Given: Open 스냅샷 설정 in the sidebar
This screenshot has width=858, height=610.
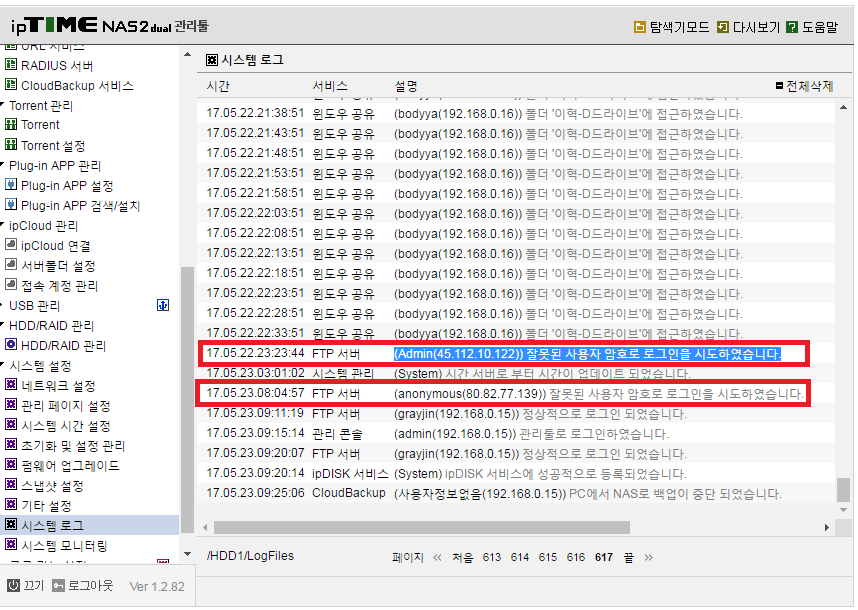Looking at the screenshot, I should [x=52, y=486].
